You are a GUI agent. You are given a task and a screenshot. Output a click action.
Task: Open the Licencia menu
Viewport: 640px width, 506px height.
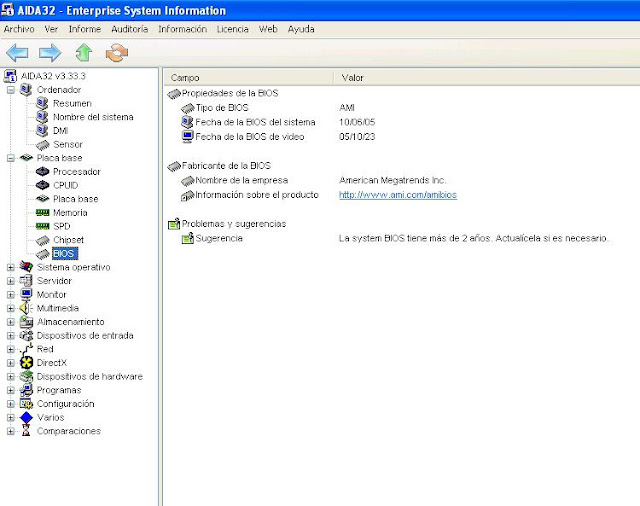click(x=233, y=29)
